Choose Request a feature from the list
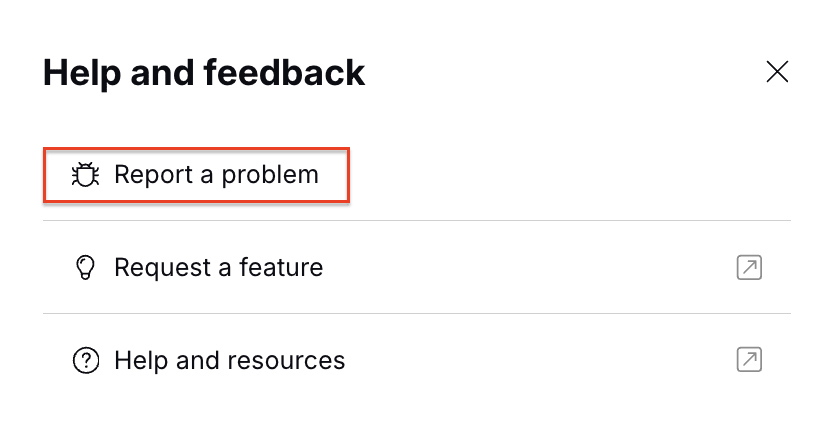This screenshot has height=424, width=838. pos(218,268)
